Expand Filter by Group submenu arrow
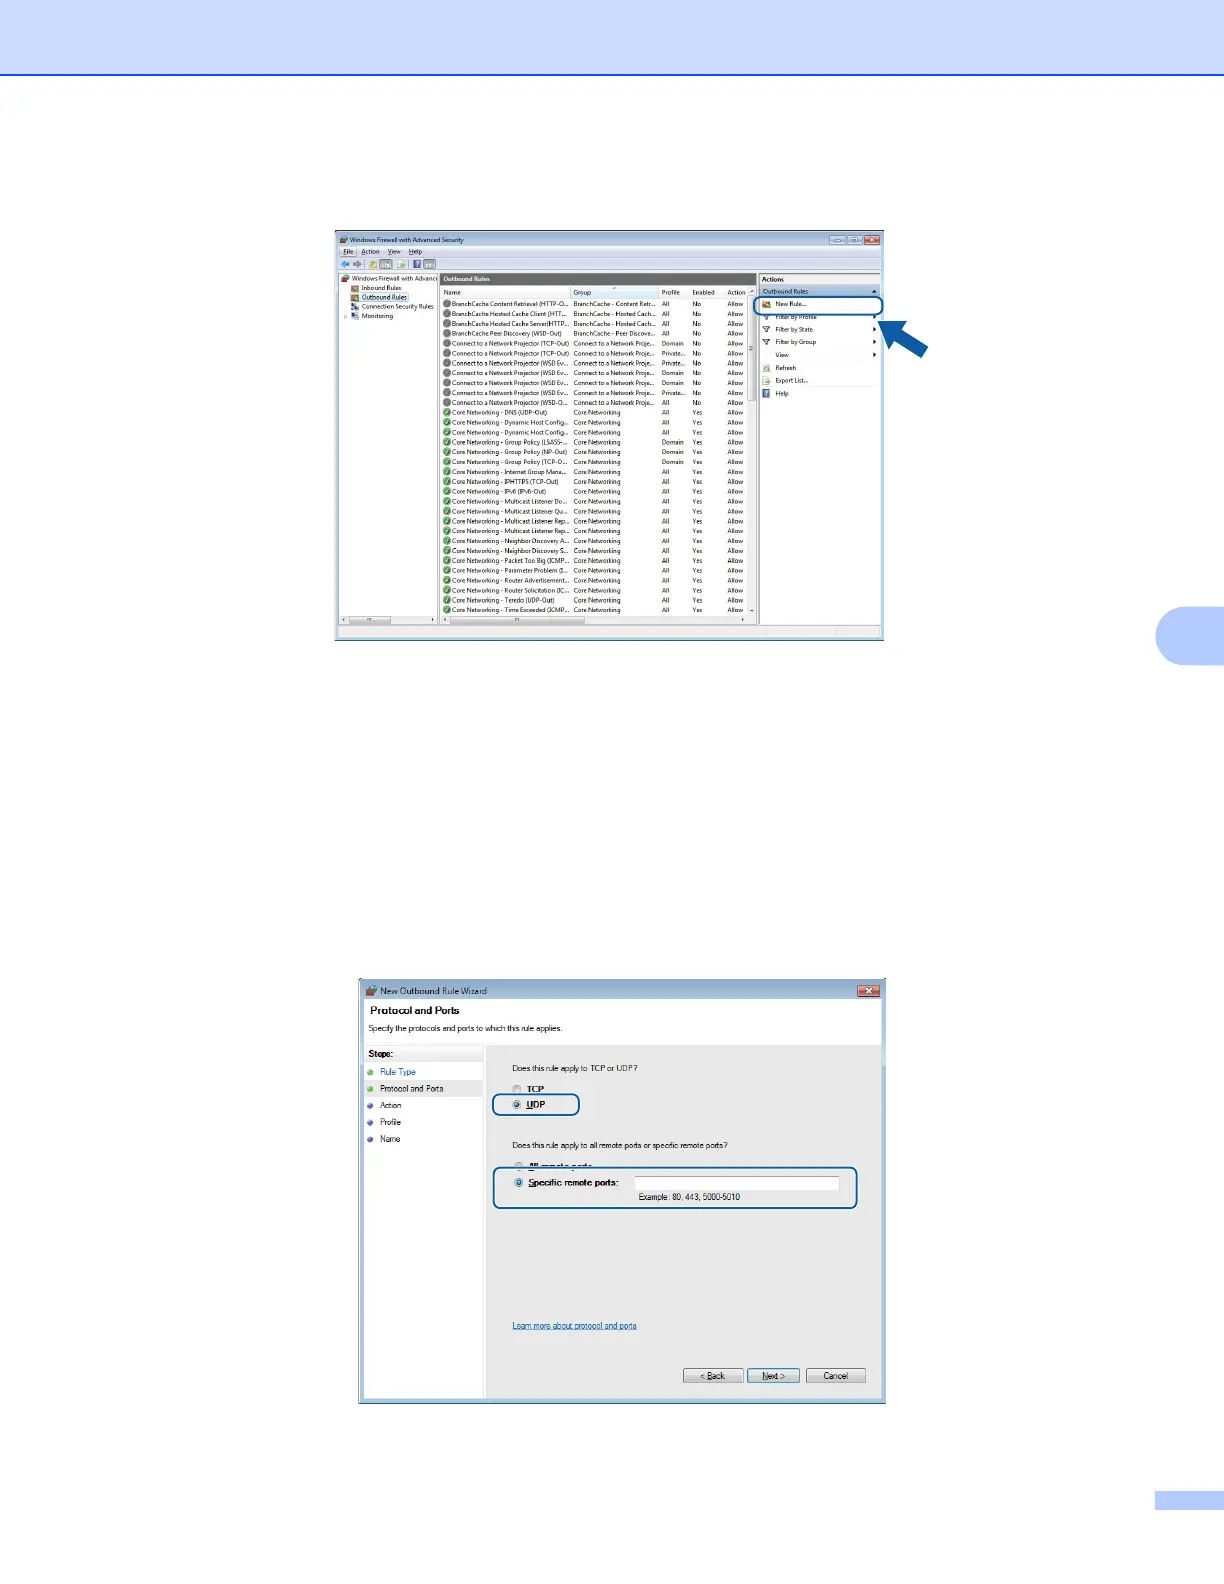 point(874,342)
